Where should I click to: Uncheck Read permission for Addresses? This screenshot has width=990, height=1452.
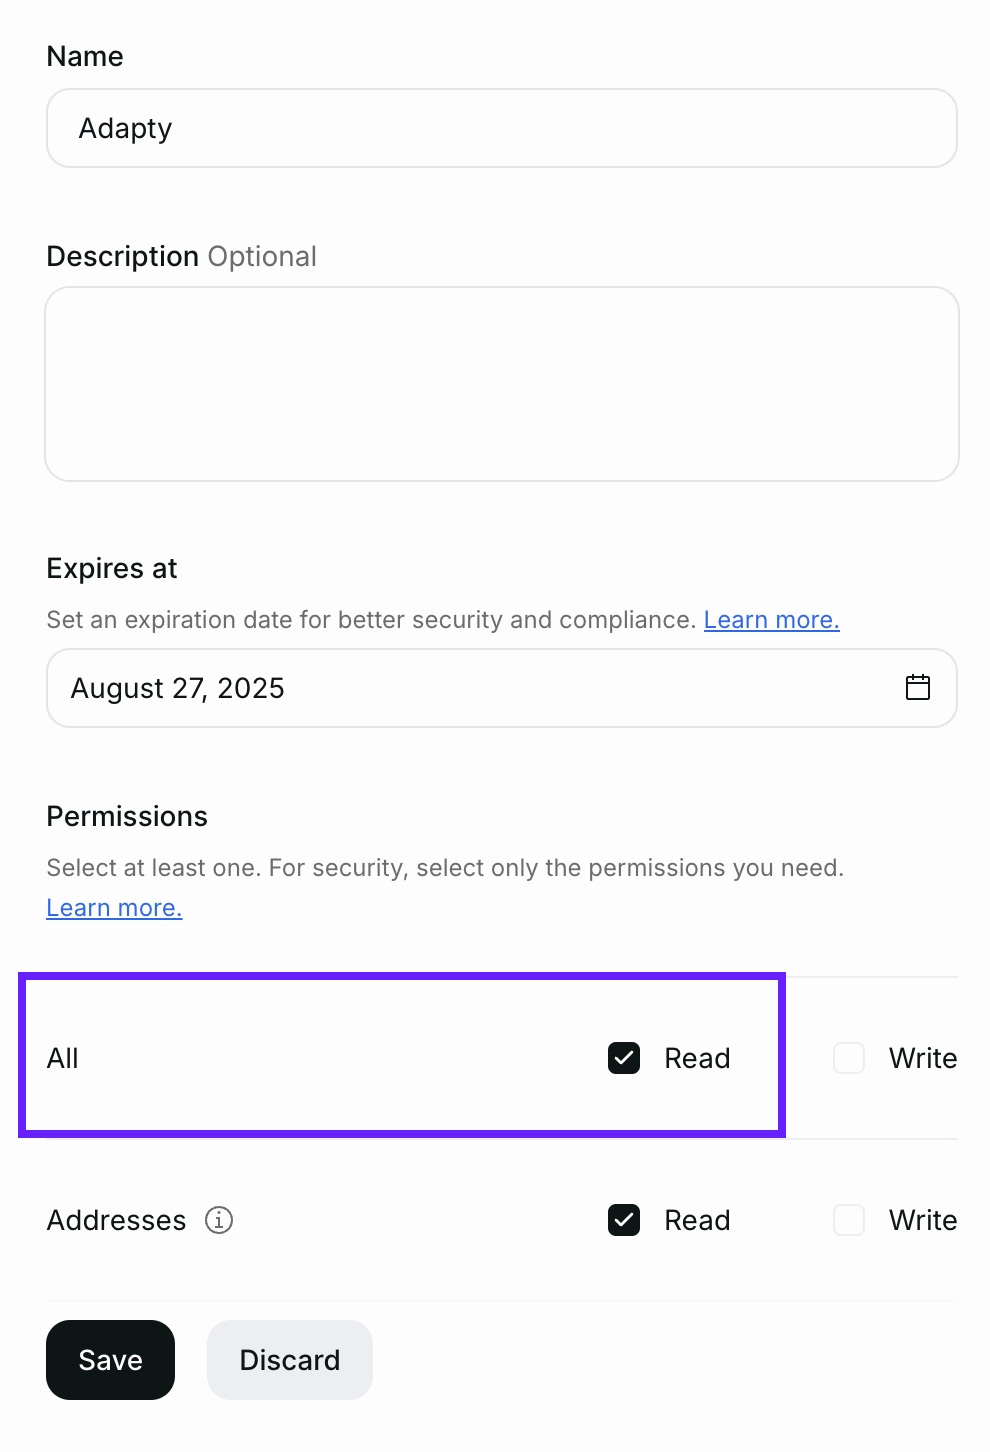coord(623,1220)
